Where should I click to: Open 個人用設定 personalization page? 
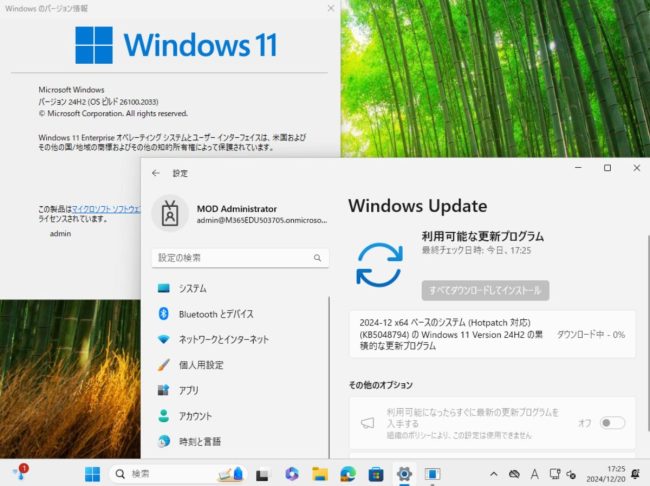tap(200, 365)
